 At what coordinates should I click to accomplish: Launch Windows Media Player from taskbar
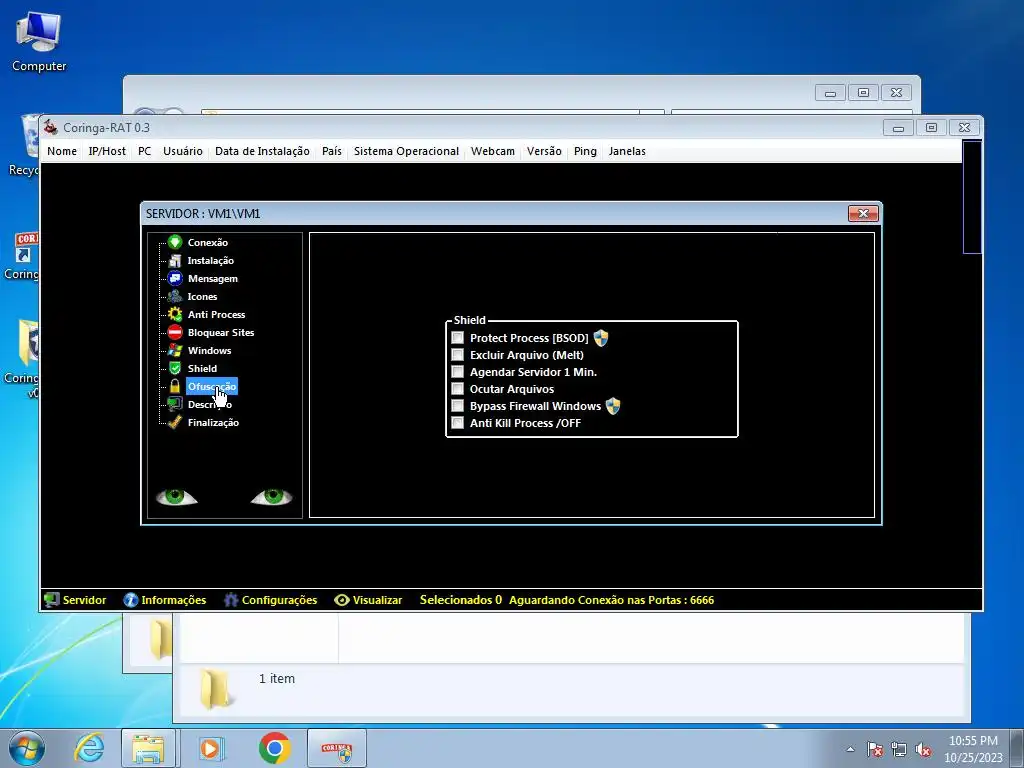point(211,748)
